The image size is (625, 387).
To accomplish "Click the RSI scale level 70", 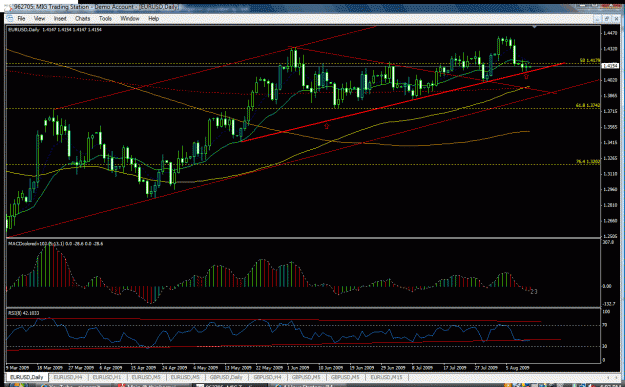I will click(605, 326).
